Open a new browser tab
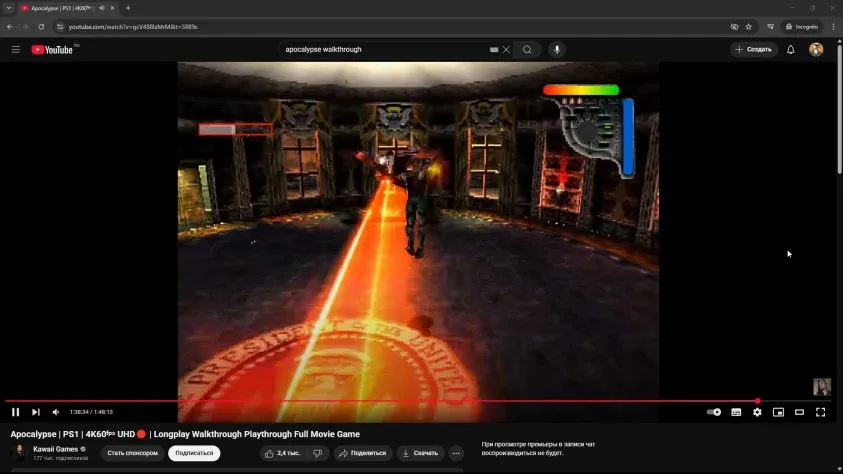Screen dimensions: 843x474 (x=128, y=8)
